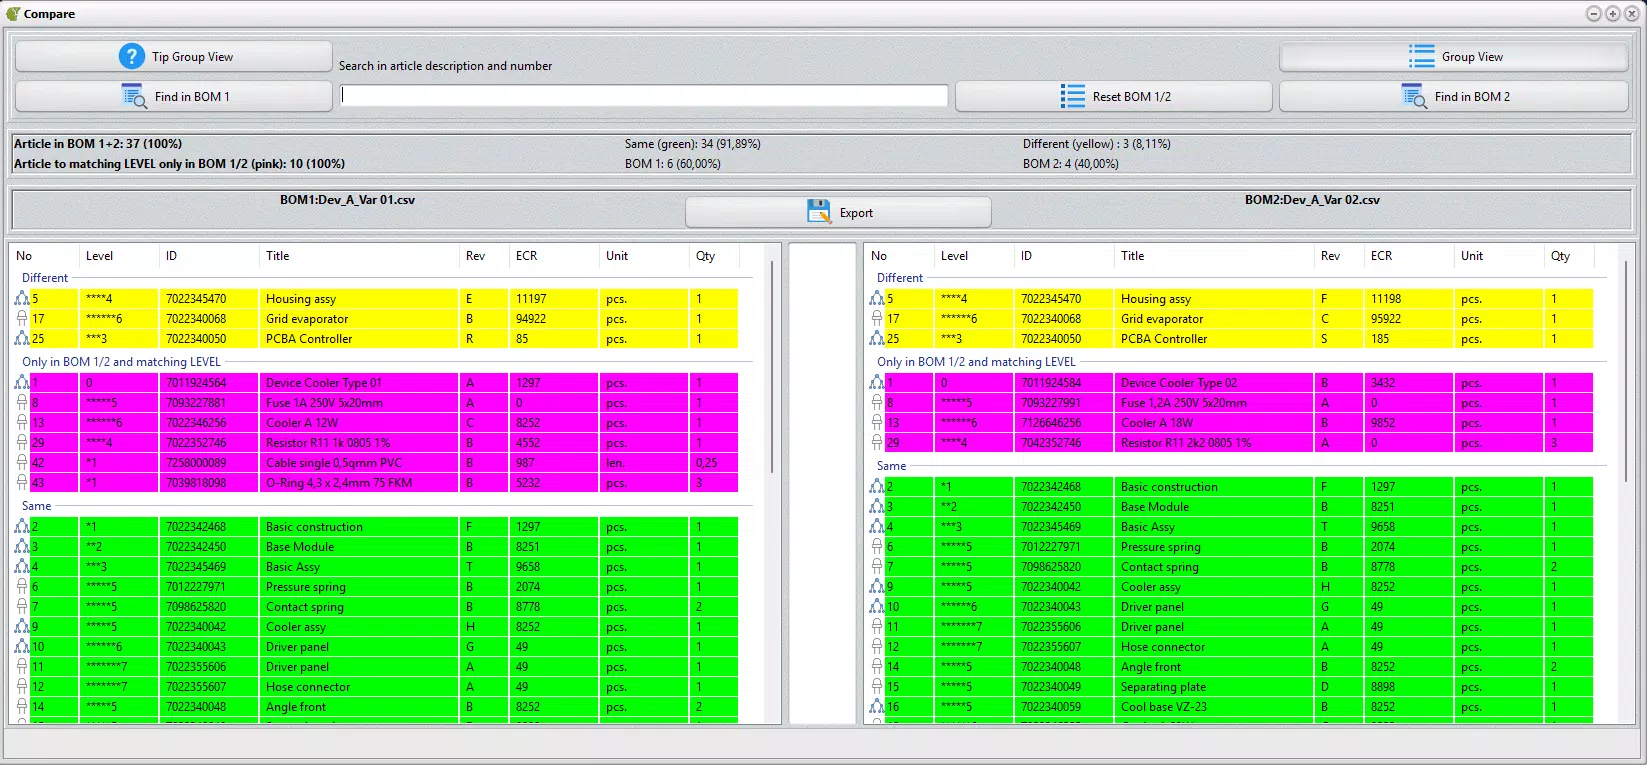Collapse Only in BOM 1/2 group in BOM2

click(x=976, y=362)
